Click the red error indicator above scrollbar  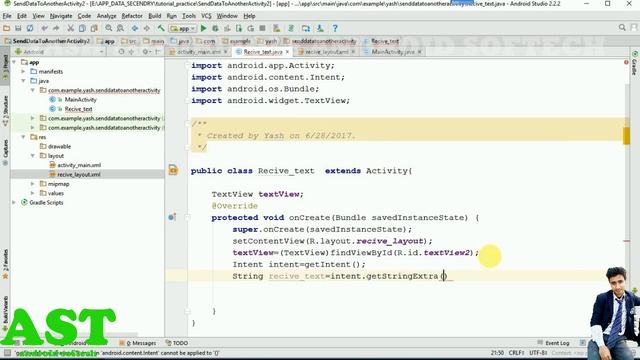(x=626, y=62)
